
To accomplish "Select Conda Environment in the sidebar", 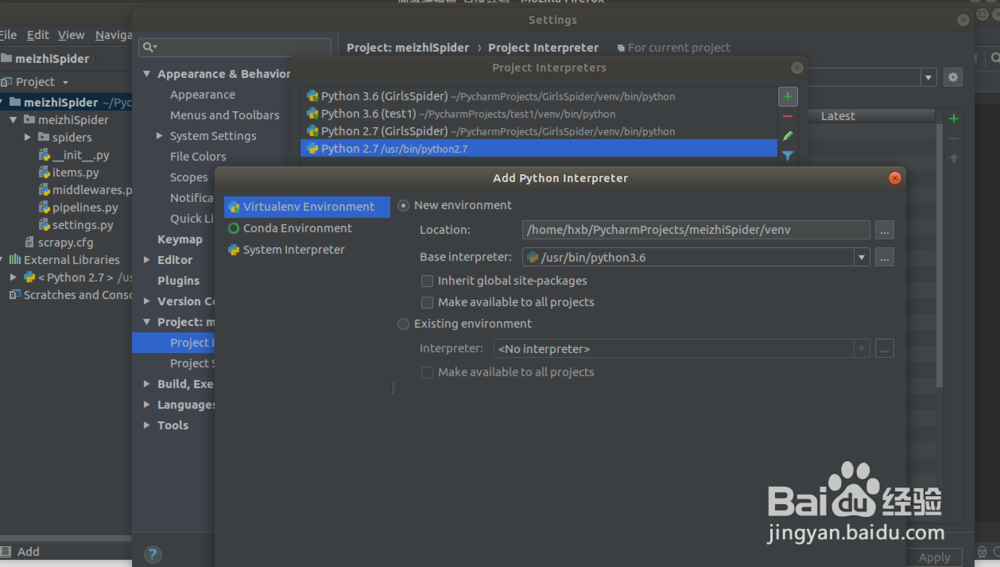I will click(297, 228).
